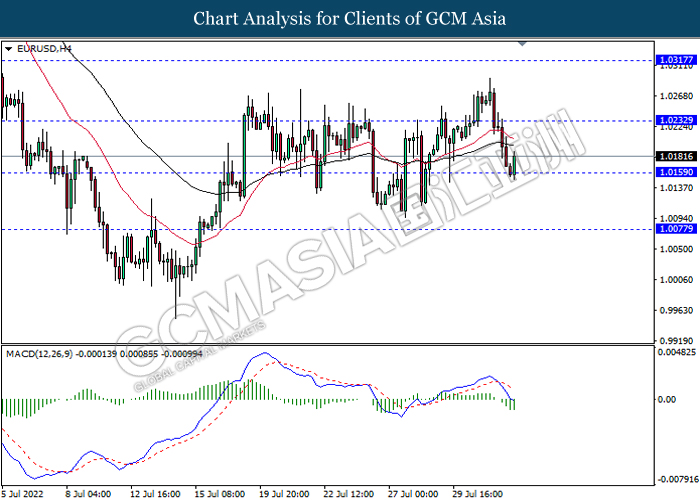Click the 19 Jul 20:00 time label
Screen dimensions: 700x500
coord(284,494)
